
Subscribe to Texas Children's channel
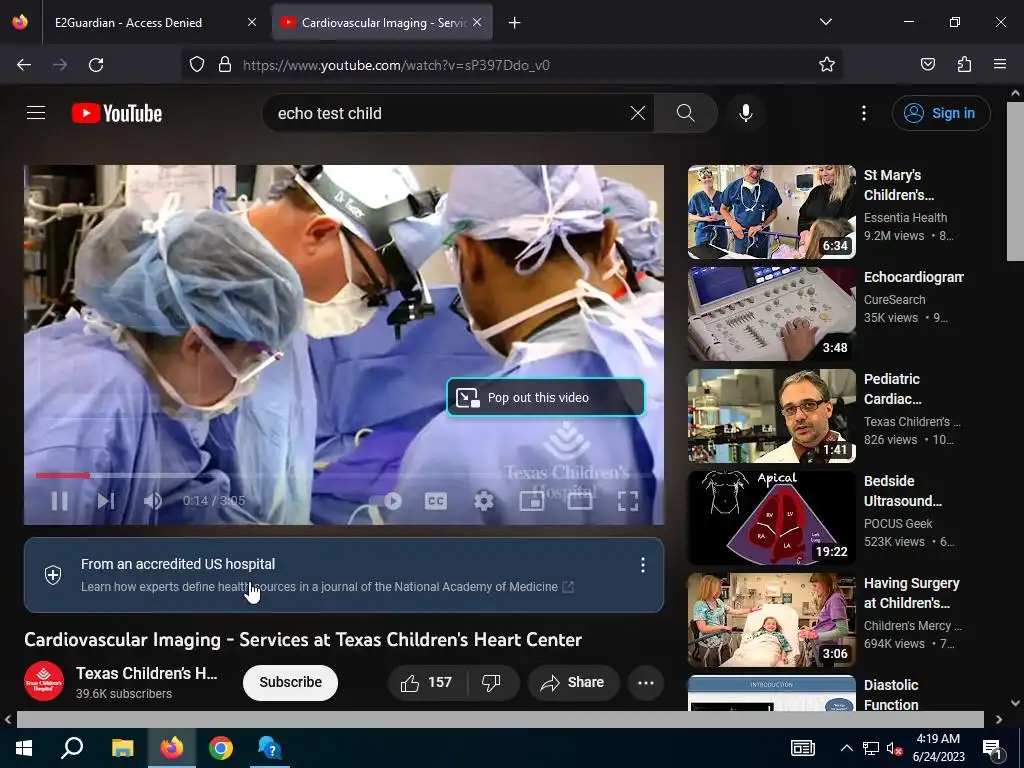pos(291,682)
